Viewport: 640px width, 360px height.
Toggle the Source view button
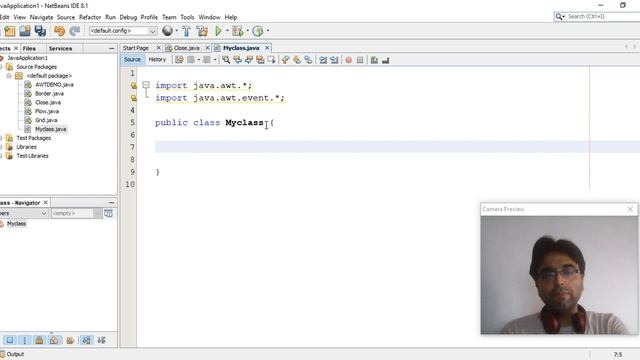click(x=132, y=60)
